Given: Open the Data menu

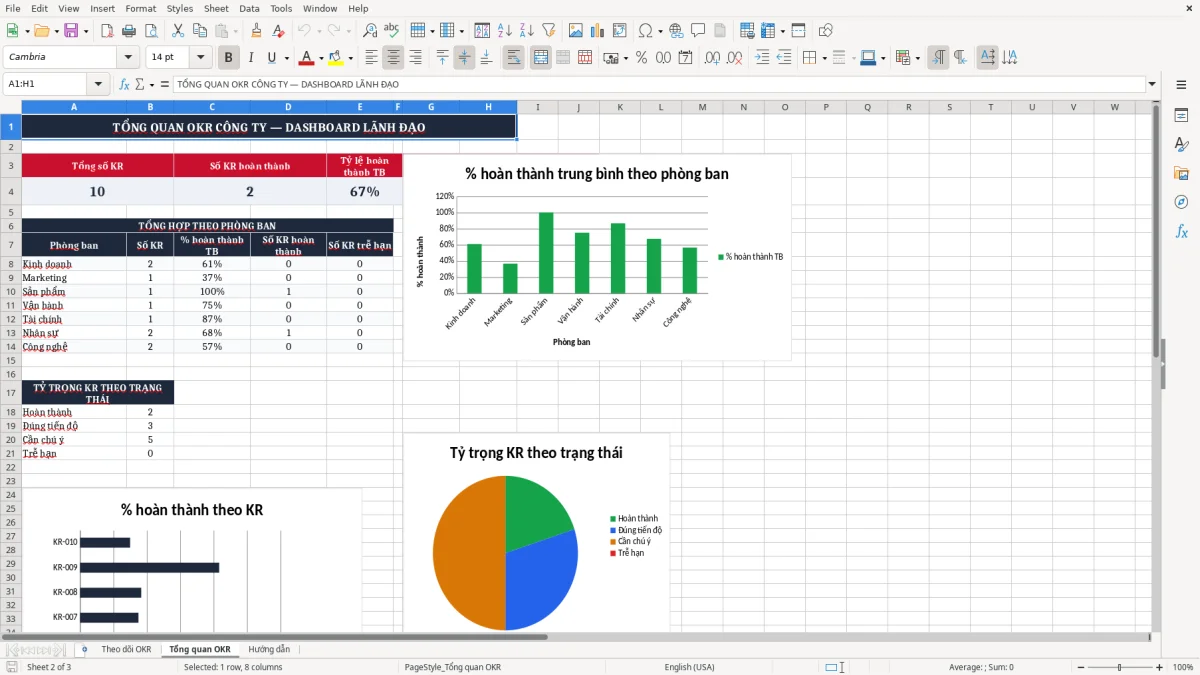Looking at the screenshot, I should (x=249, y=8).
